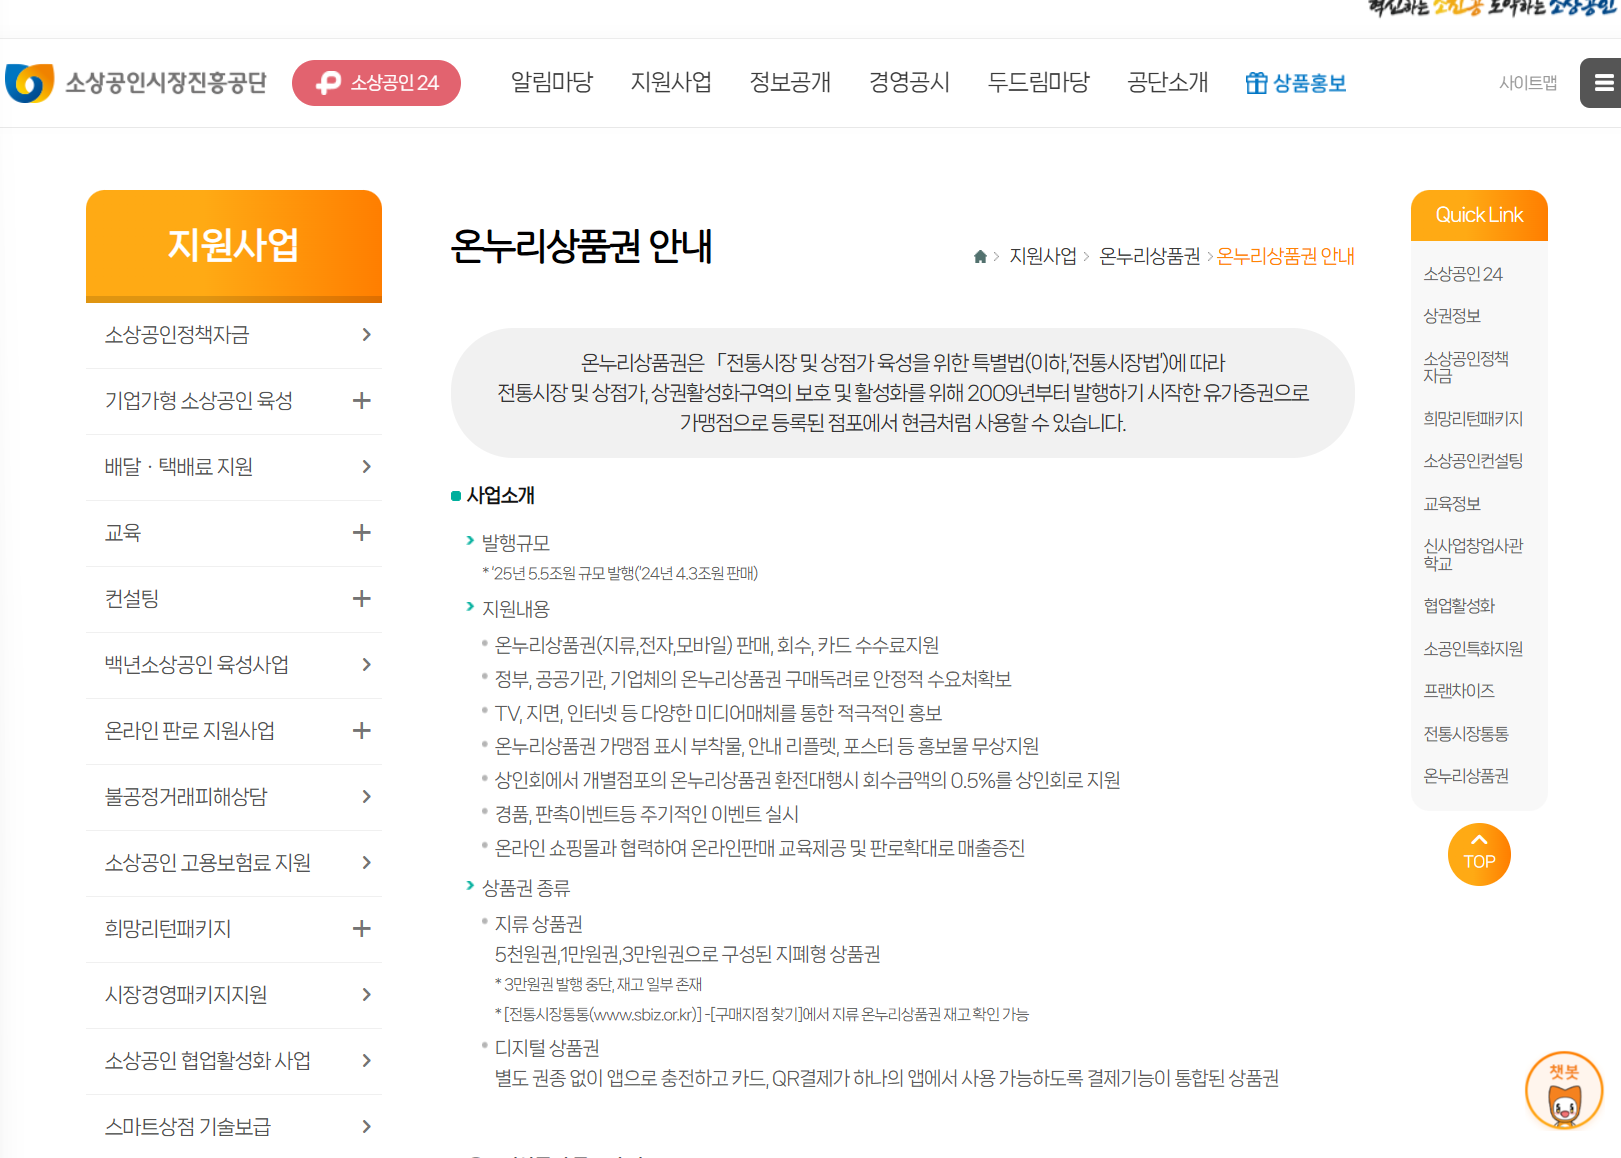Open 소상공인정책자금 sidebar arrow
The height and width of the screenshot is (1158, 1621).
[x=366, y=335]
